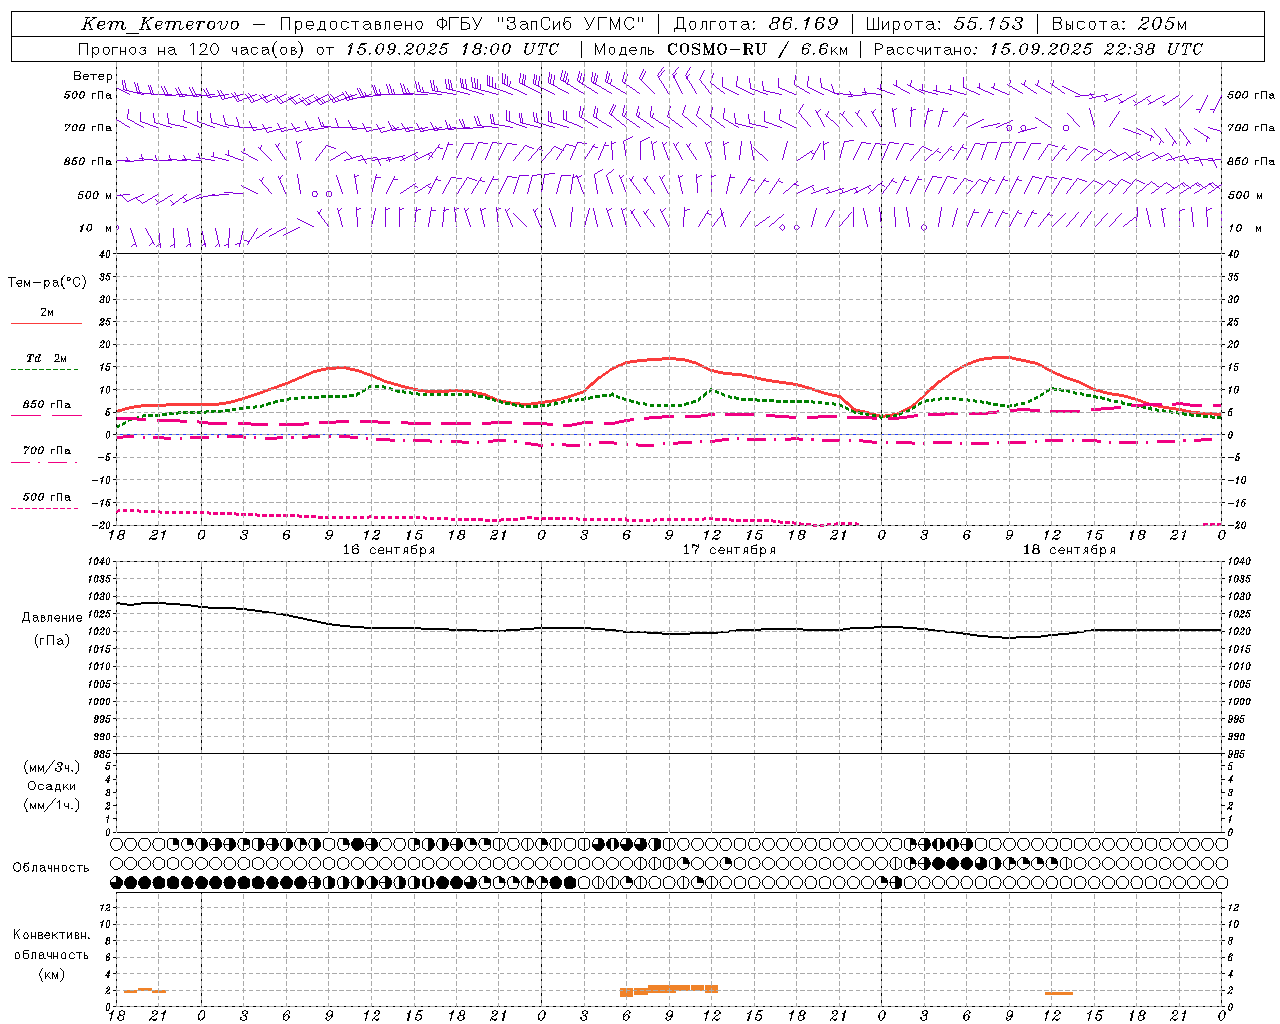This screenshot has height=1024, width=1280.
Task: Click the model name 'COSMO-RU / 6.6км'
Action: coord(757,49)
